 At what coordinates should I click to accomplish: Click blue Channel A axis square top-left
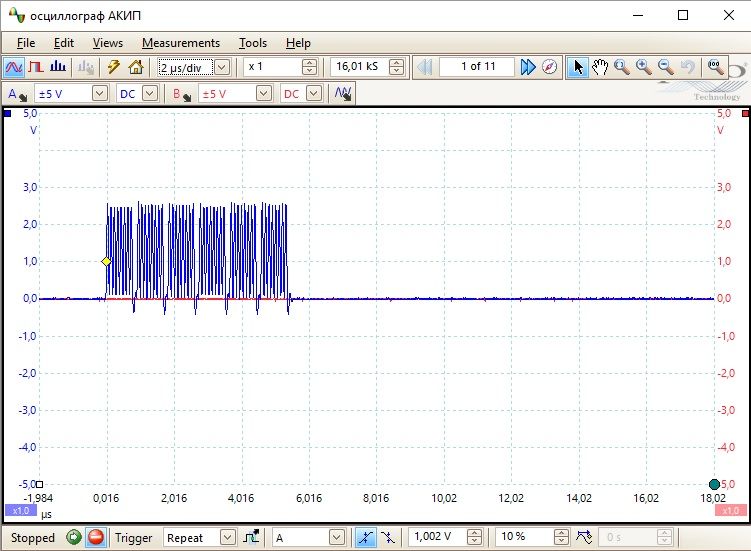(x=7, y=114)
